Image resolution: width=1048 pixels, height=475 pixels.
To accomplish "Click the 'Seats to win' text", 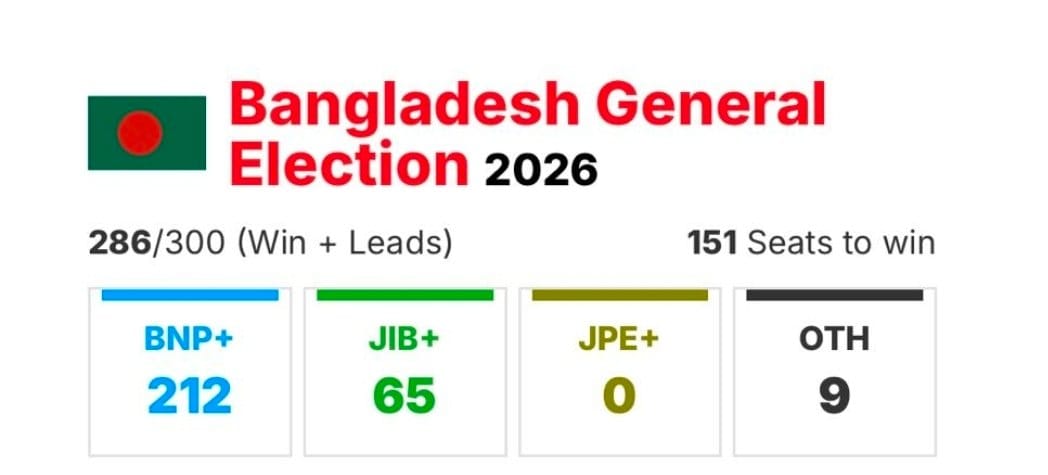I will 841,242.
